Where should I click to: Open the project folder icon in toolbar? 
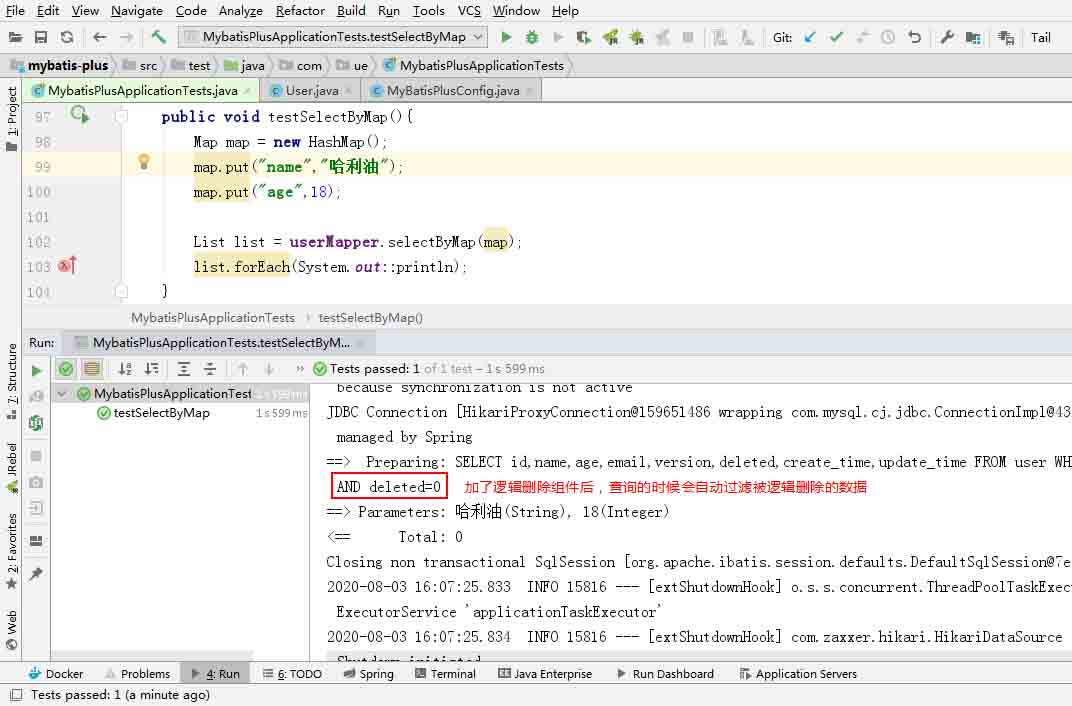(15, 37)
